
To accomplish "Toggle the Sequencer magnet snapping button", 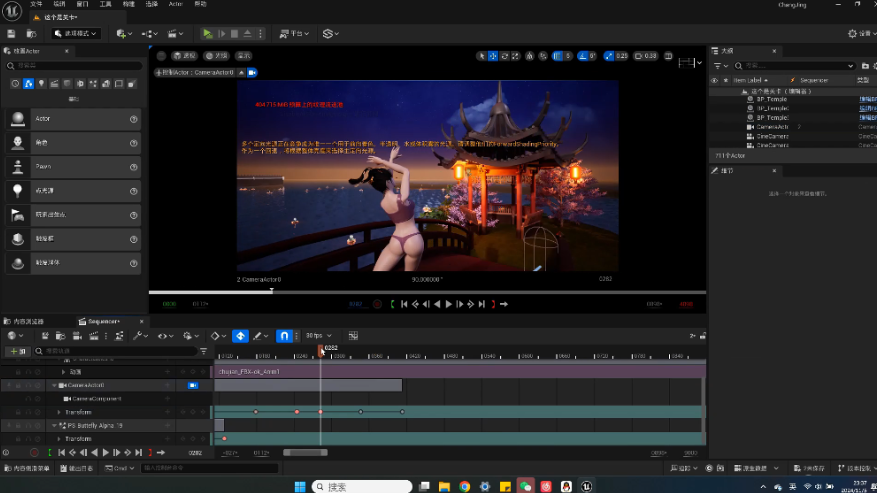I will click(284, 336).
